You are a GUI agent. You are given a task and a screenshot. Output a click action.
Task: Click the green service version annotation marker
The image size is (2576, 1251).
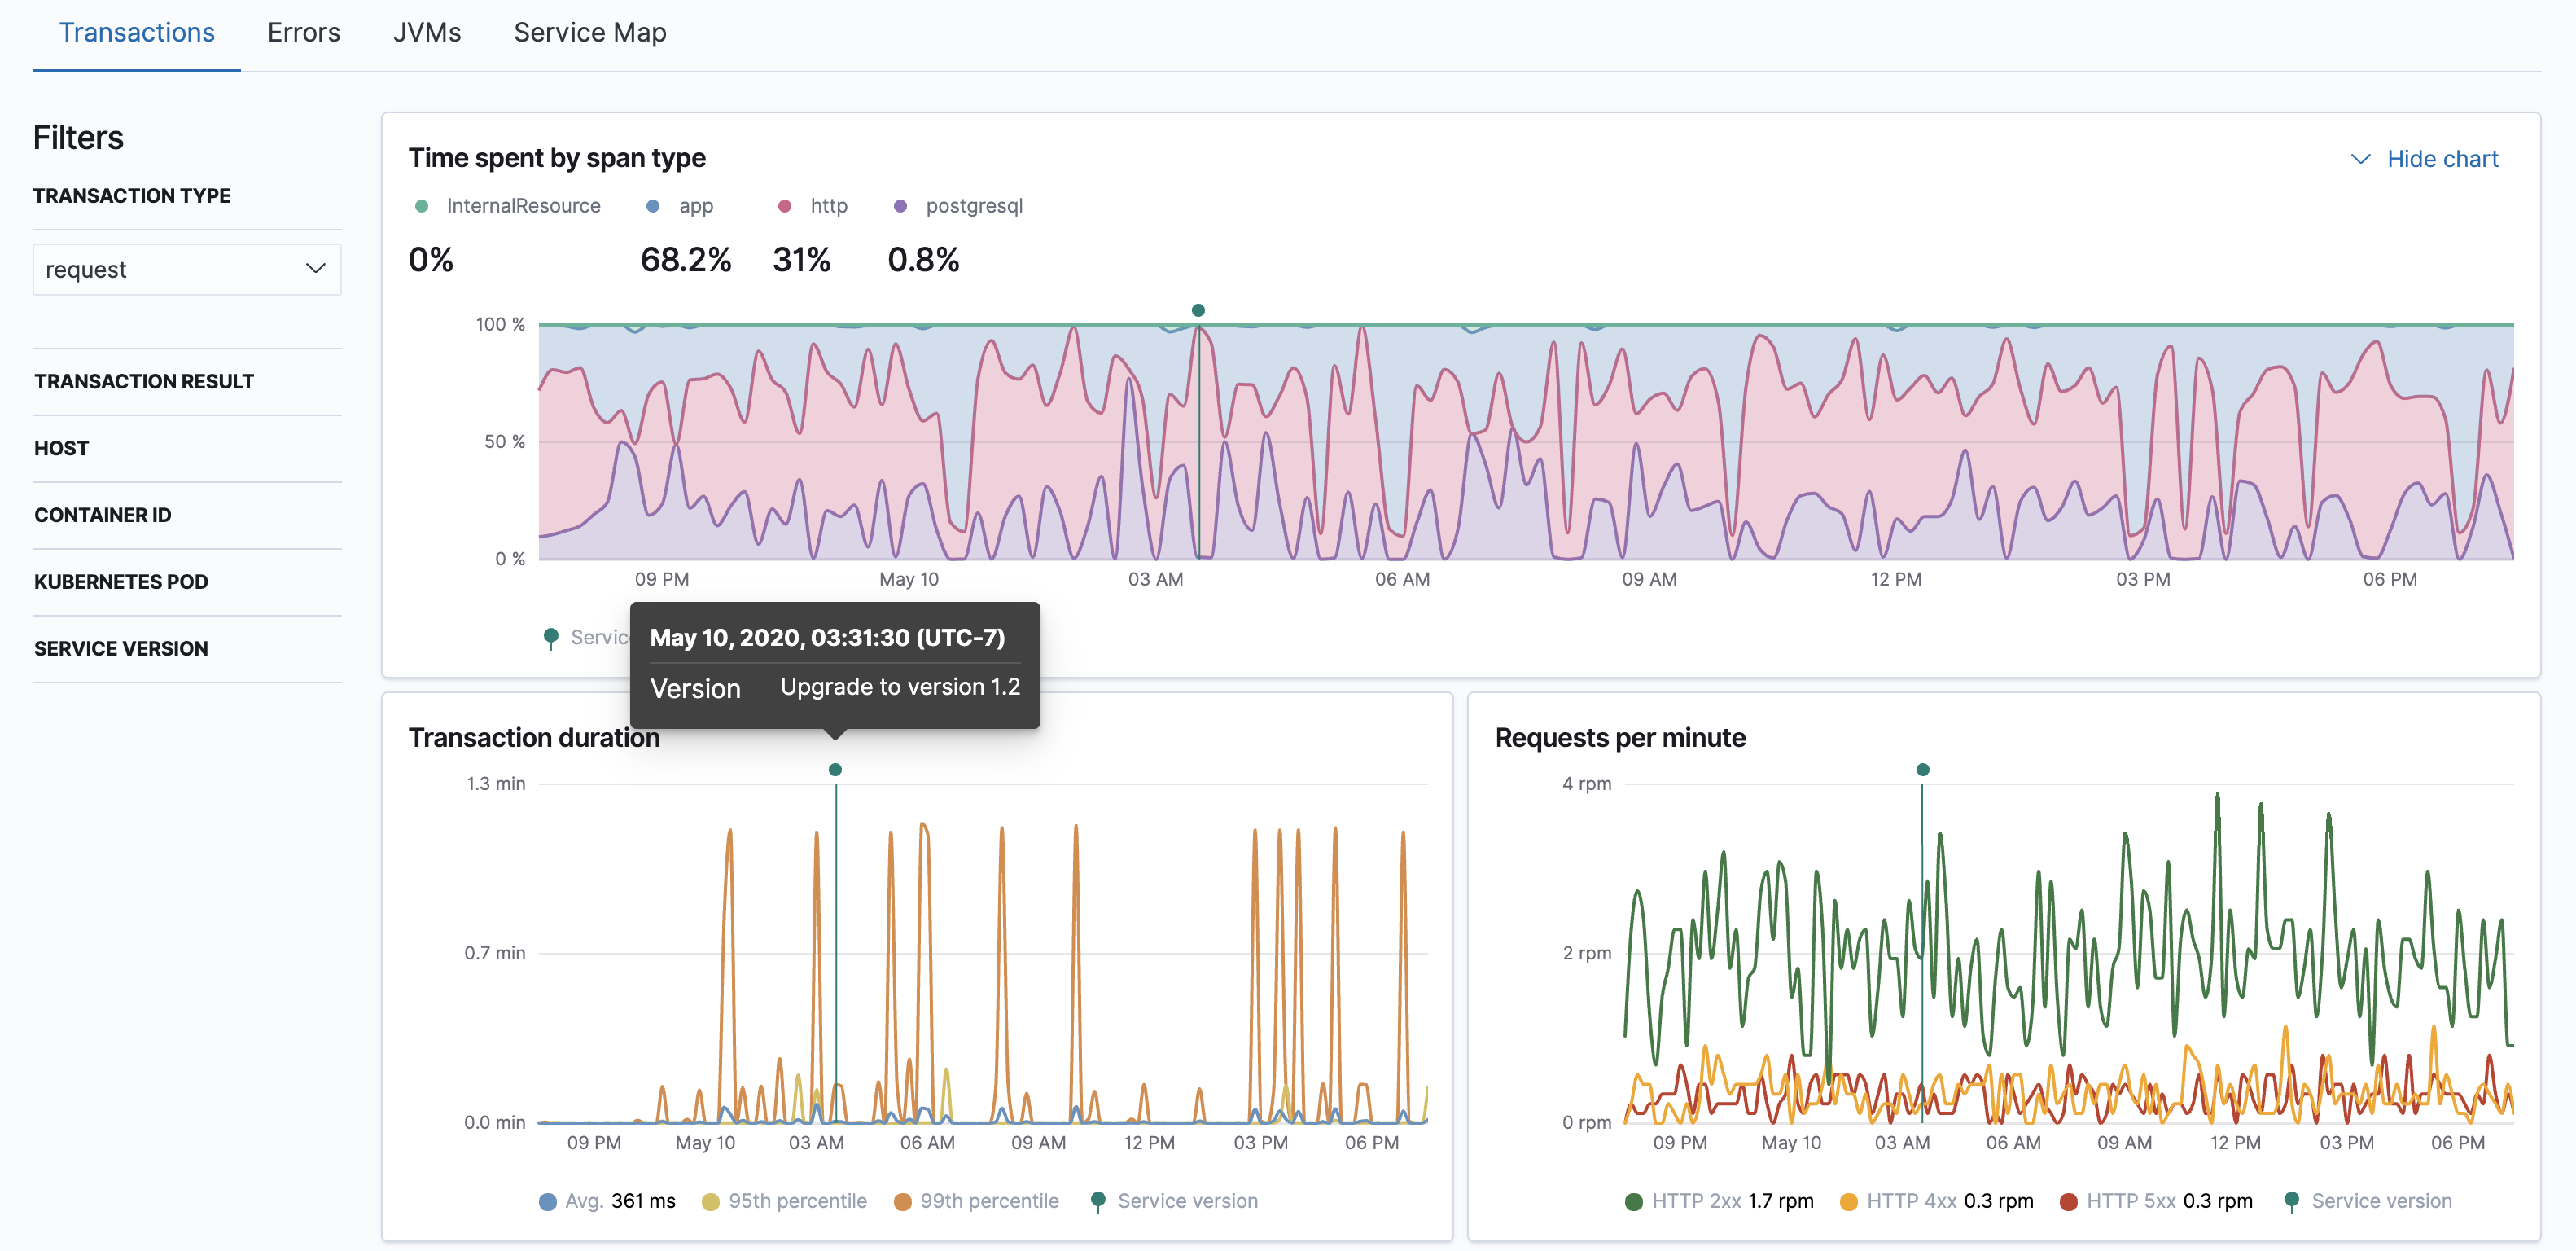1197,310
